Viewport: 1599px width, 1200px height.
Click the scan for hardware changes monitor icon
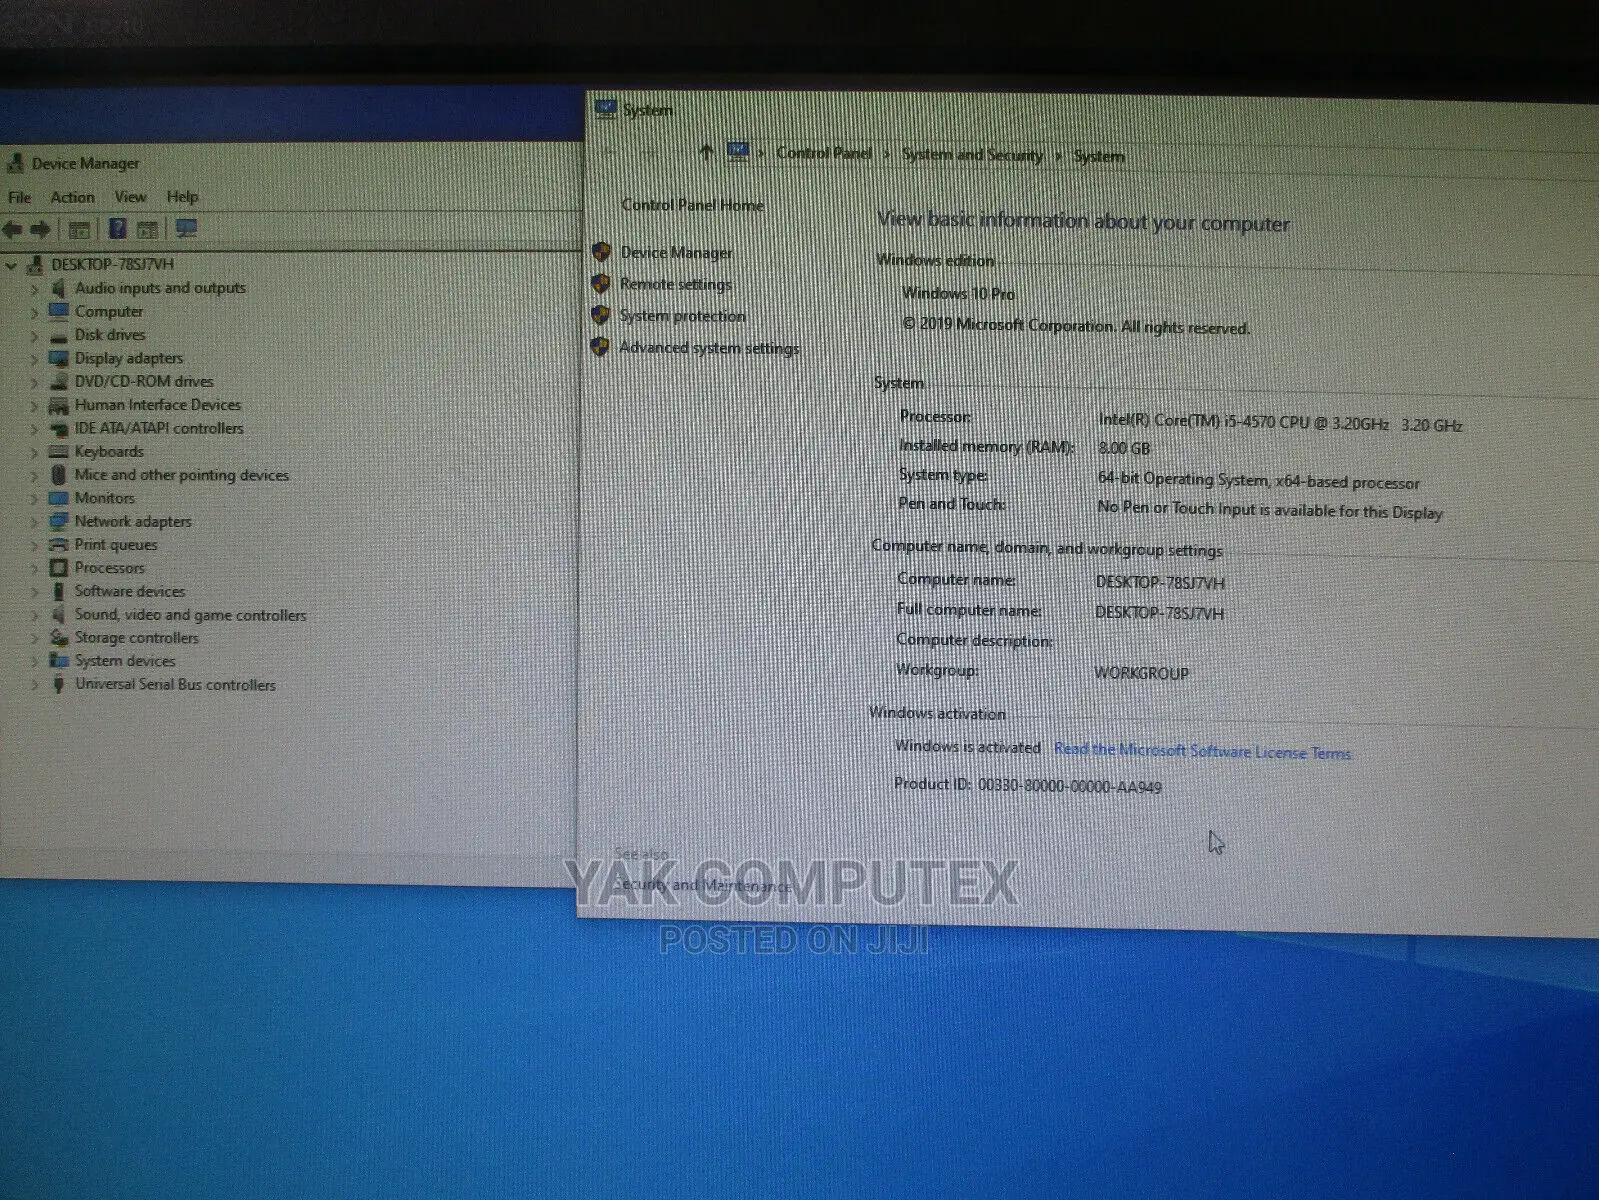186,229
